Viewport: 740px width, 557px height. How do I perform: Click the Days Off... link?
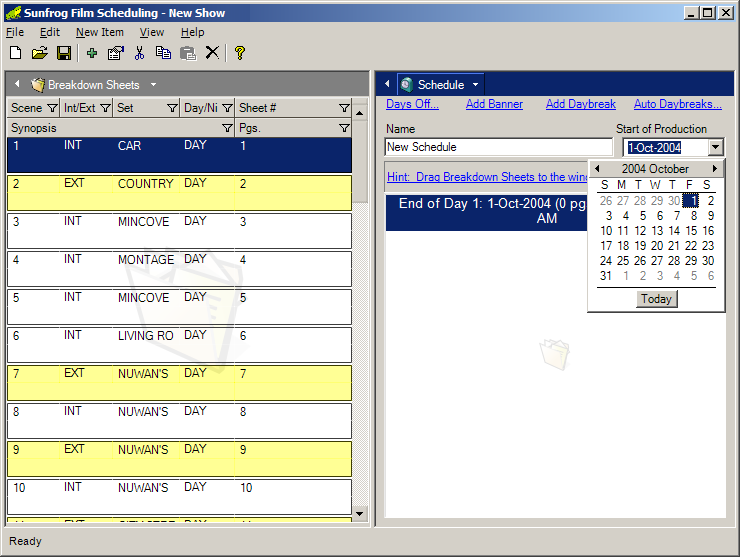pyautogui.click(x=412, y=104)
